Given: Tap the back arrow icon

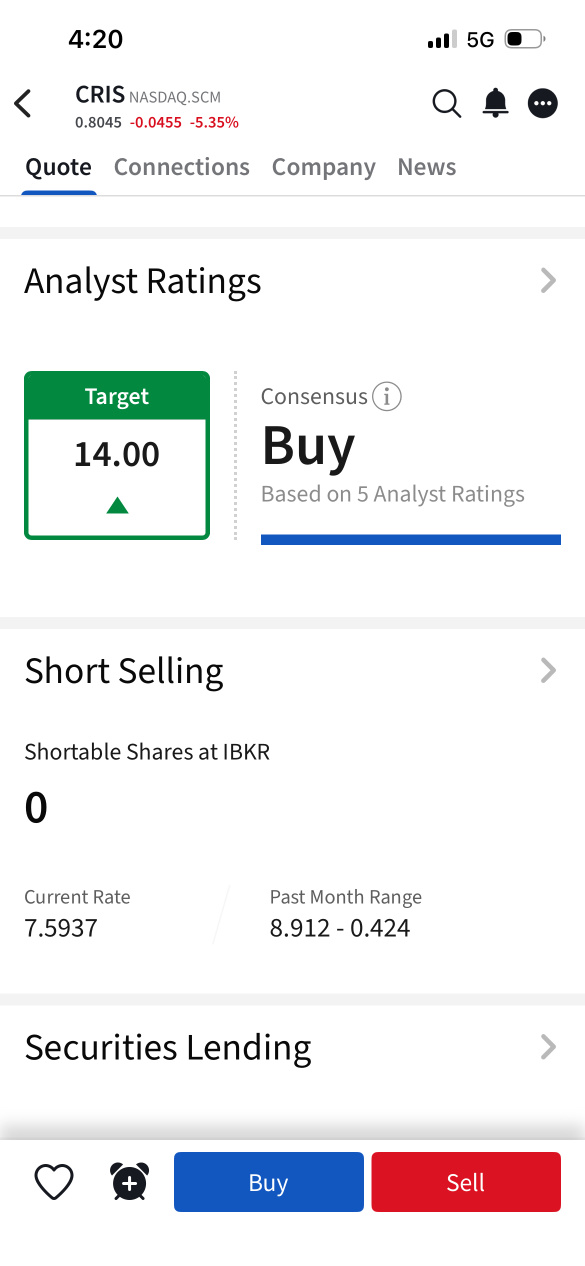Looking at the screenshot, I should point(23,103).
